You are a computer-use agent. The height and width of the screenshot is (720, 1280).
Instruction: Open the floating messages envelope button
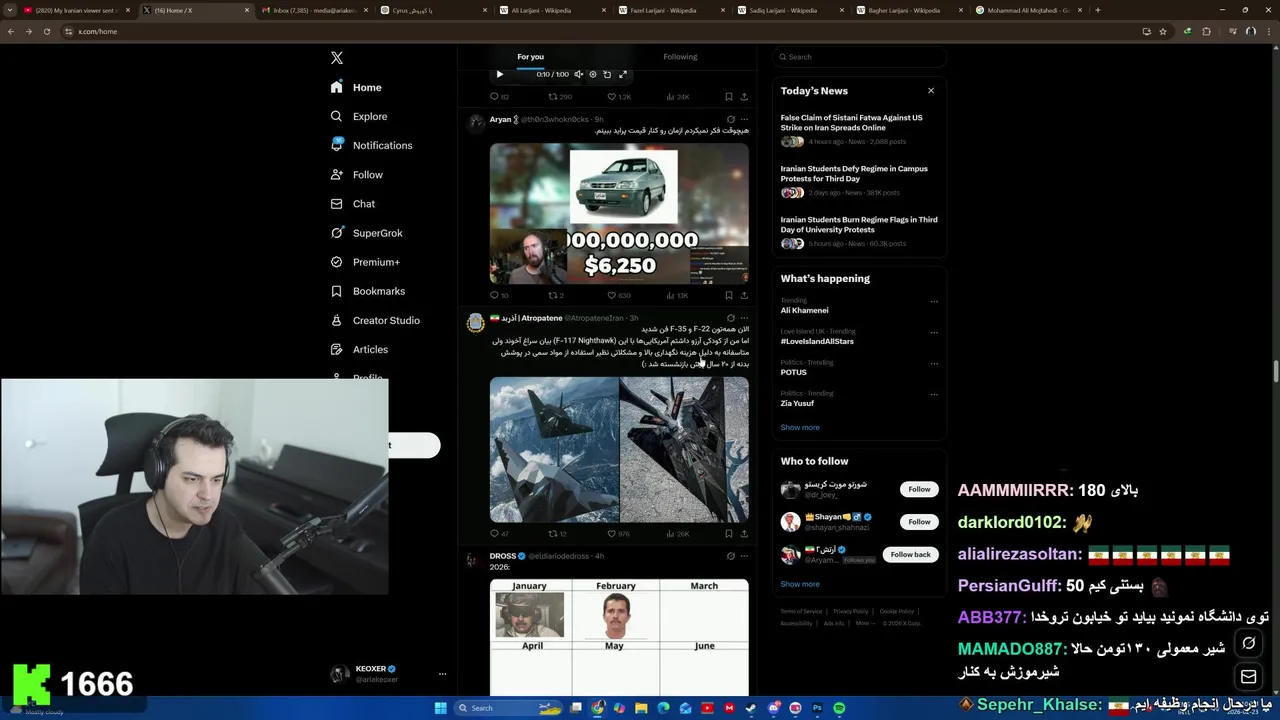(x=1248, y=677)
